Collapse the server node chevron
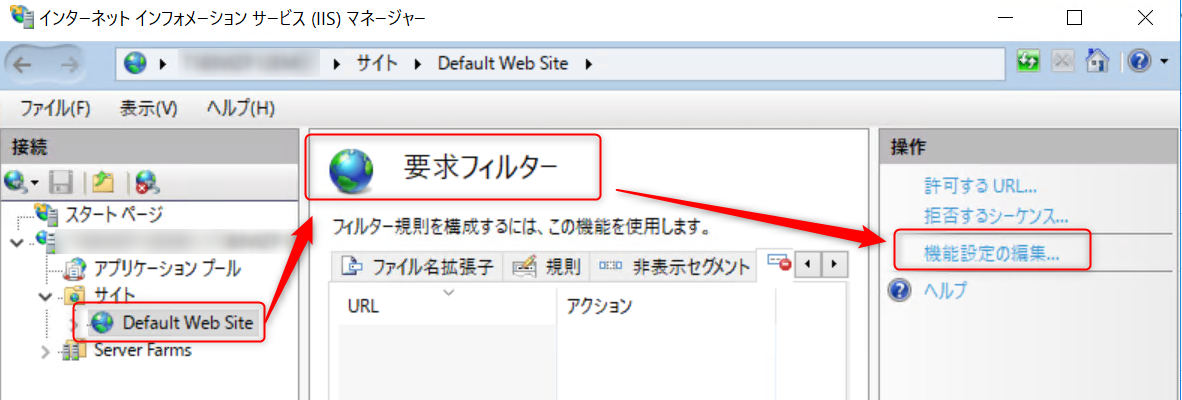Viewport: 1182px width, 400px height. (17, 241)
